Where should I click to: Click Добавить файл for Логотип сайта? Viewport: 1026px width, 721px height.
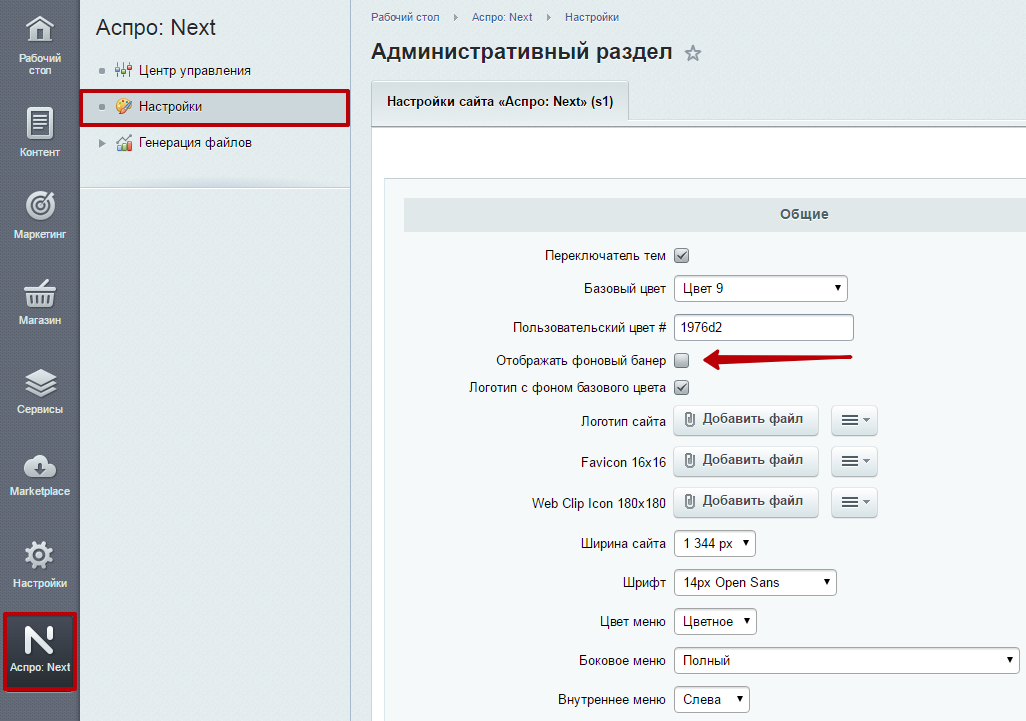click(x=746, y=419)
